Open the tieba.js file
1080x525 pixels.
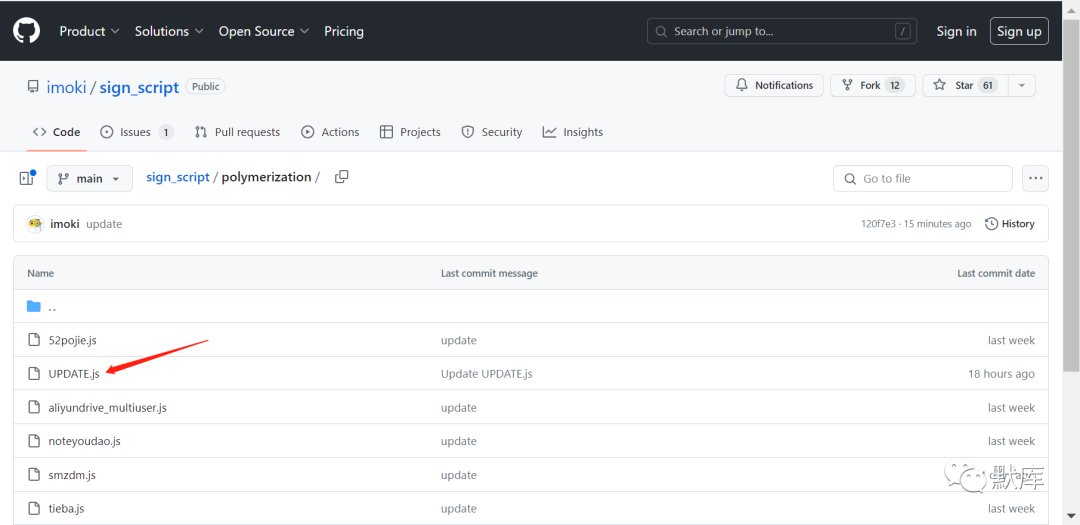[x=66, y=508]
